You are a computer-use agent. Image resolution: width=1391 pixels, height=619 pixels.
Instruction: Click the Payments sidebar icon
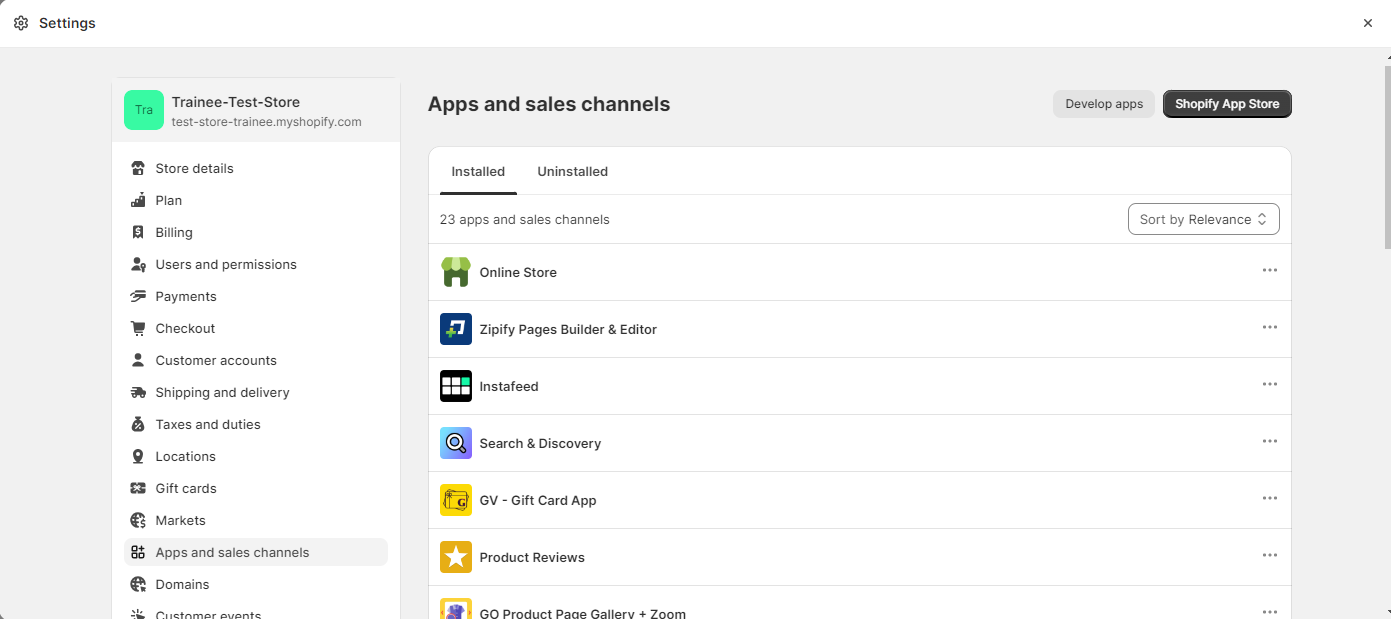click(x=137, y=296)
